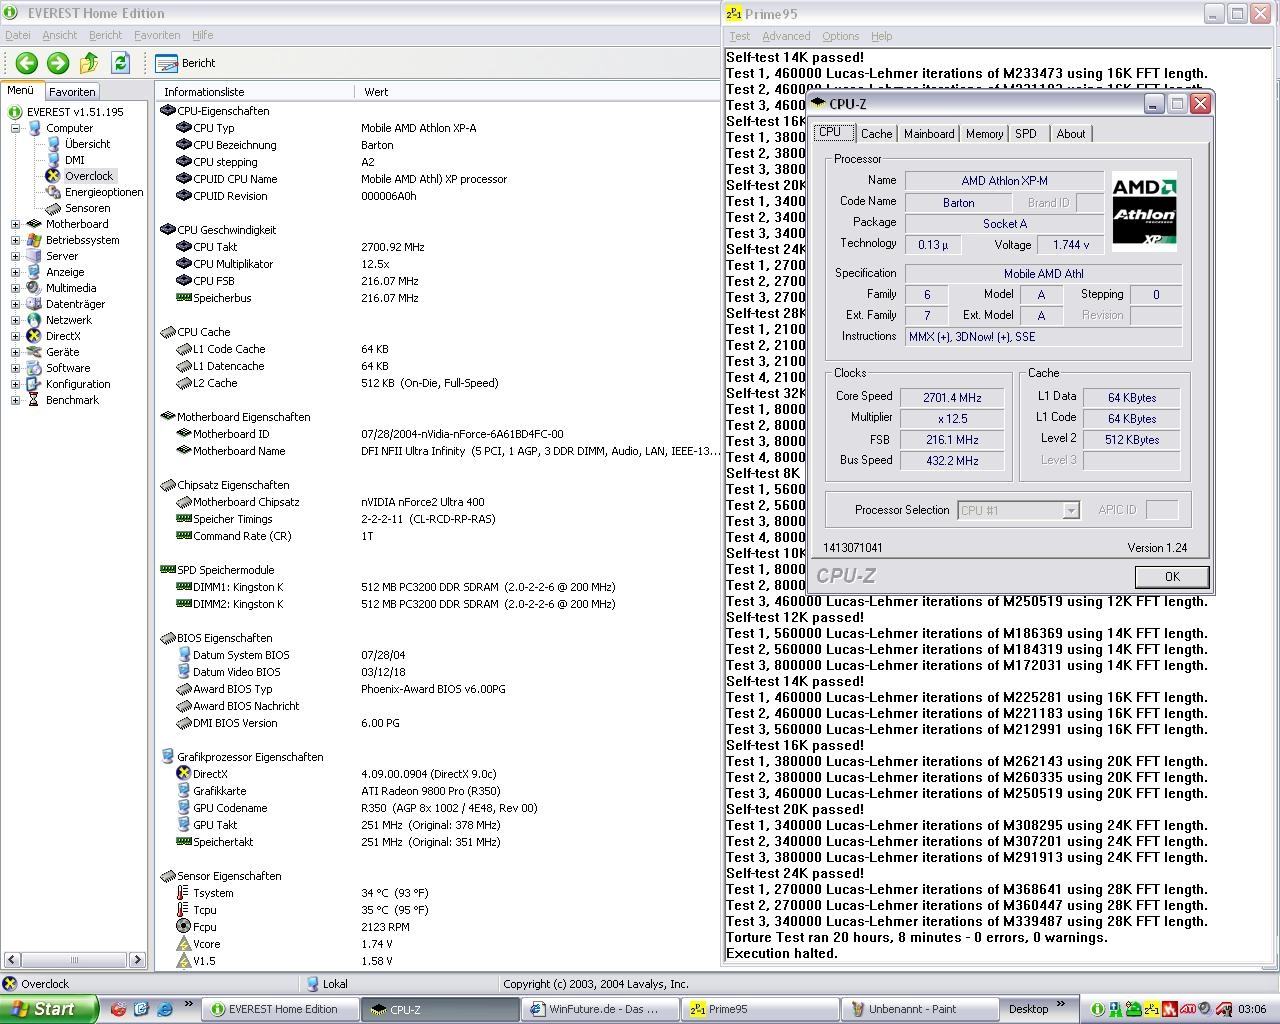The image size is (1280, 1024).
Task: Open the Ansicht menu in EVEREST
Action: click(x=60, y=35)
